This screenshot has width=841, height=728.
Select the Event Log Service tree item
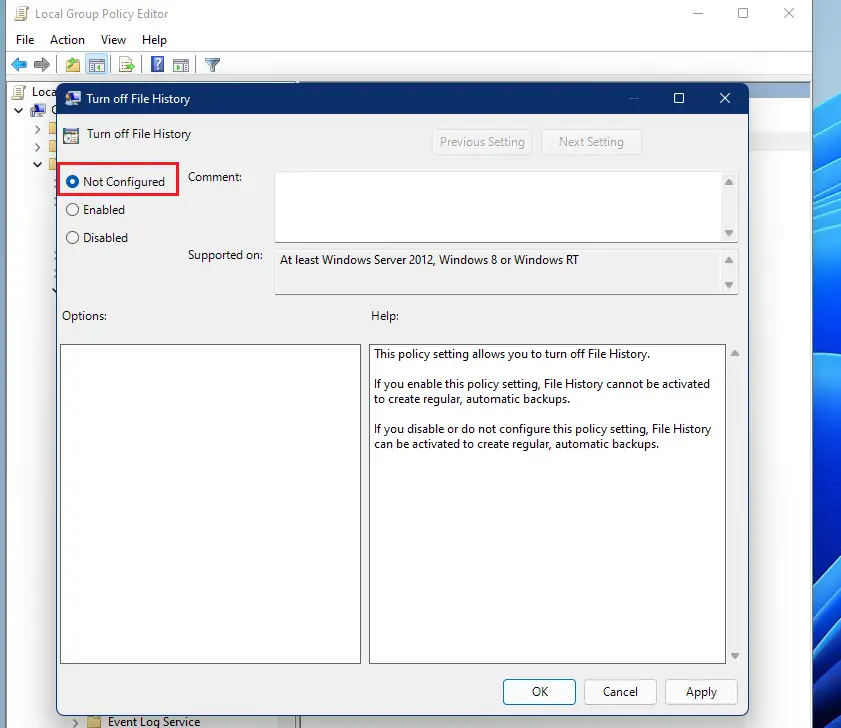point(153,722)
